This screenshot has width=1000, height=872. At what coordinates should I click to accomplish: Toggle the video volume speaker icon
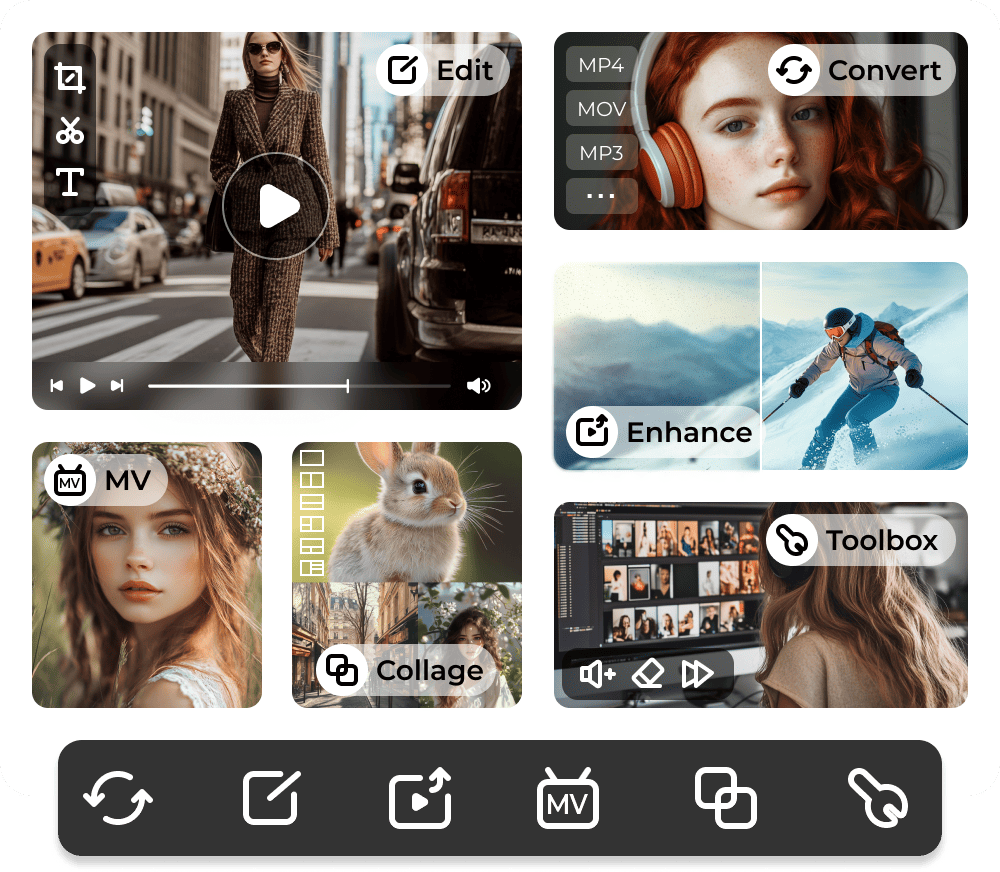[x=478, y=385]
